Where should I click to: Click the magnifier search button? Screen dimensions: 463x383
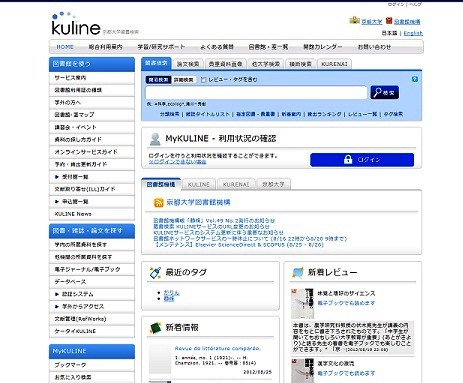coord(384,93)
